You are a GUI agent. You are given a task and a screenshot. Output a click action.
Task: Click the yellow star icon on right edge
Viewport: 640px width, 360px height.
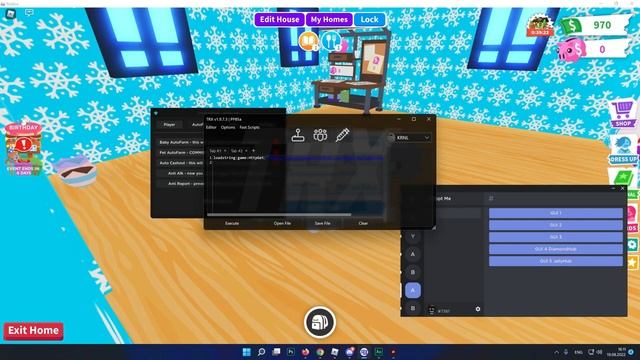[x=632, y=262]
